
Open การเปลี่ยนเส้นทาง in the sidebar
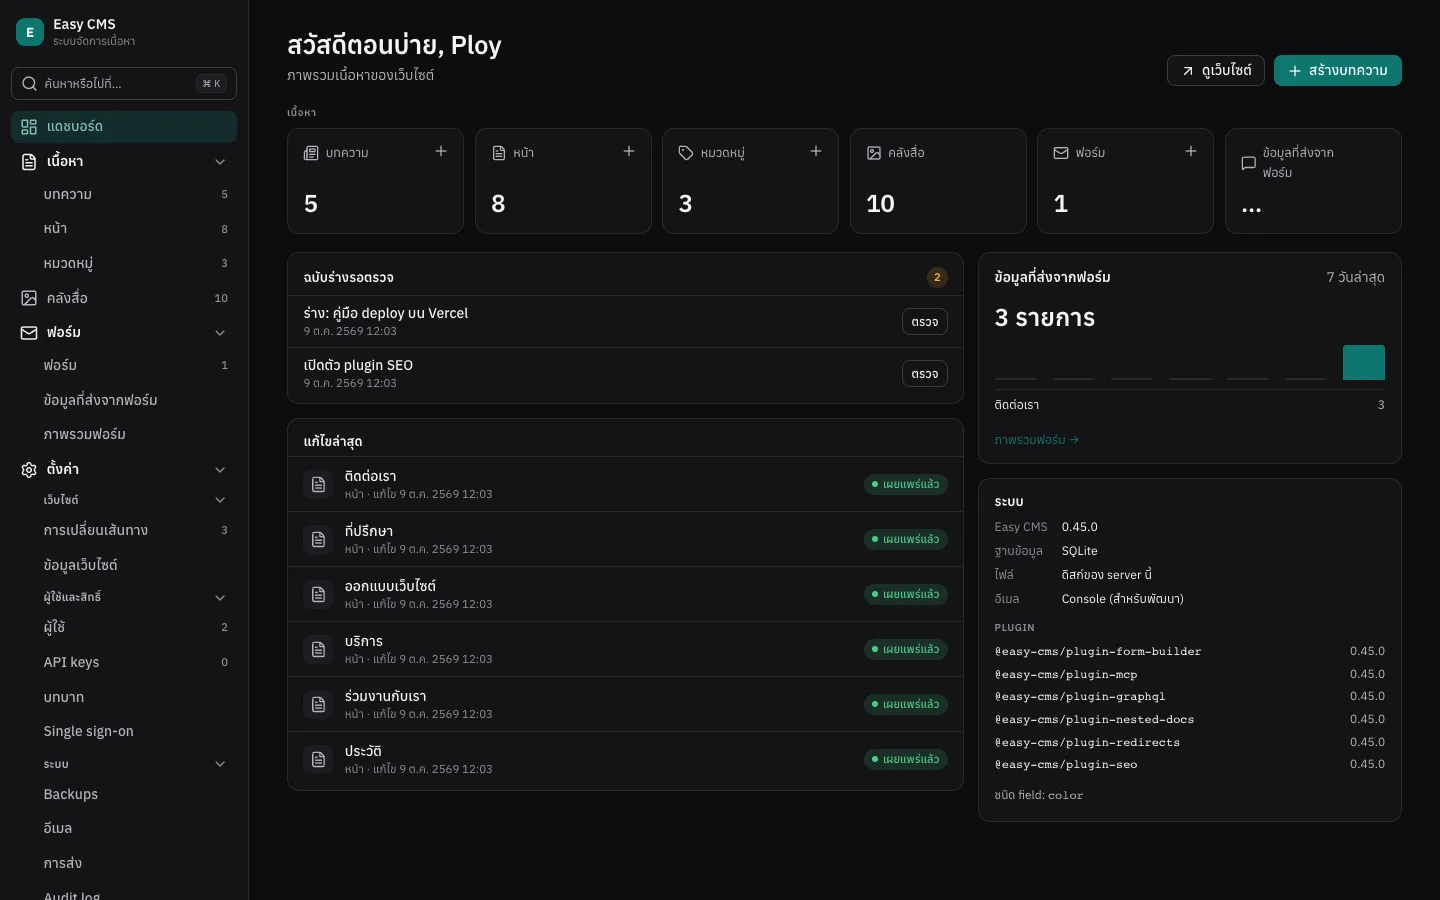tap(124, 530)
